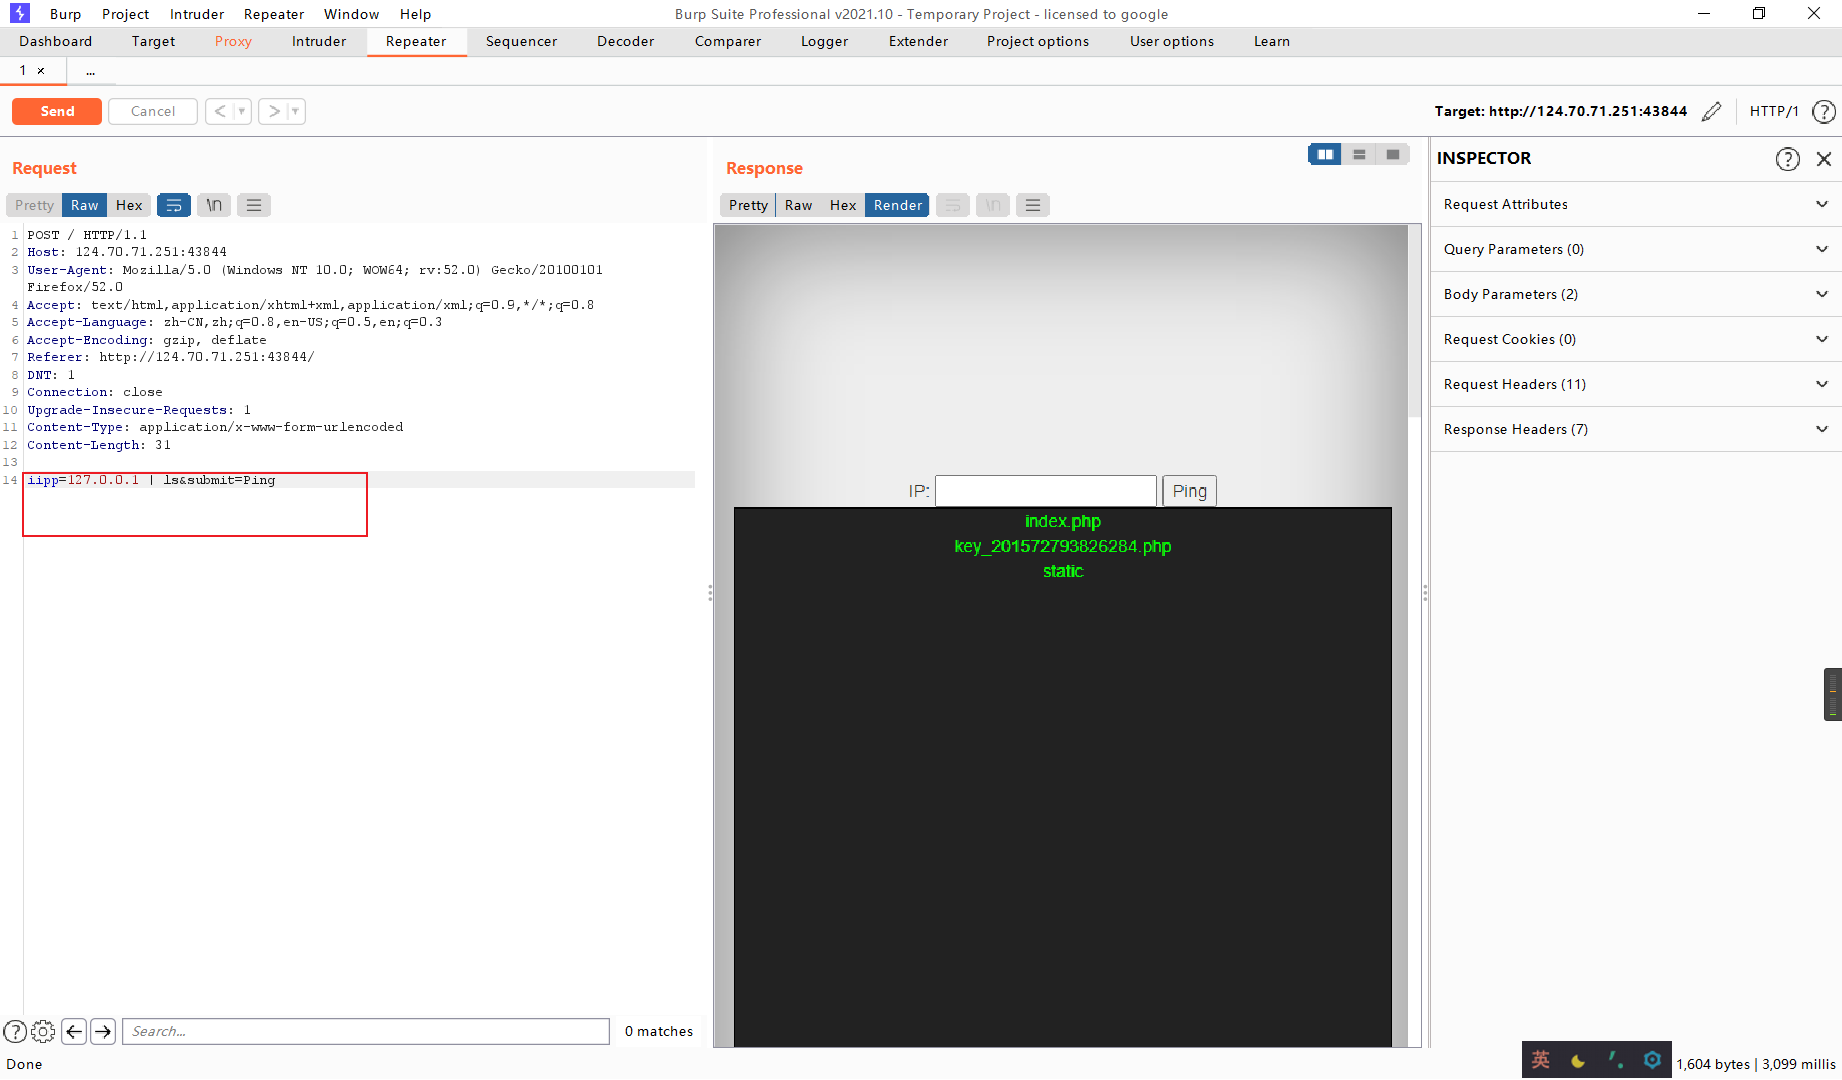1842x1080 pixels.
Task: Edit the target URL with the pencil icon
Action: click(x=1712, y=111)
